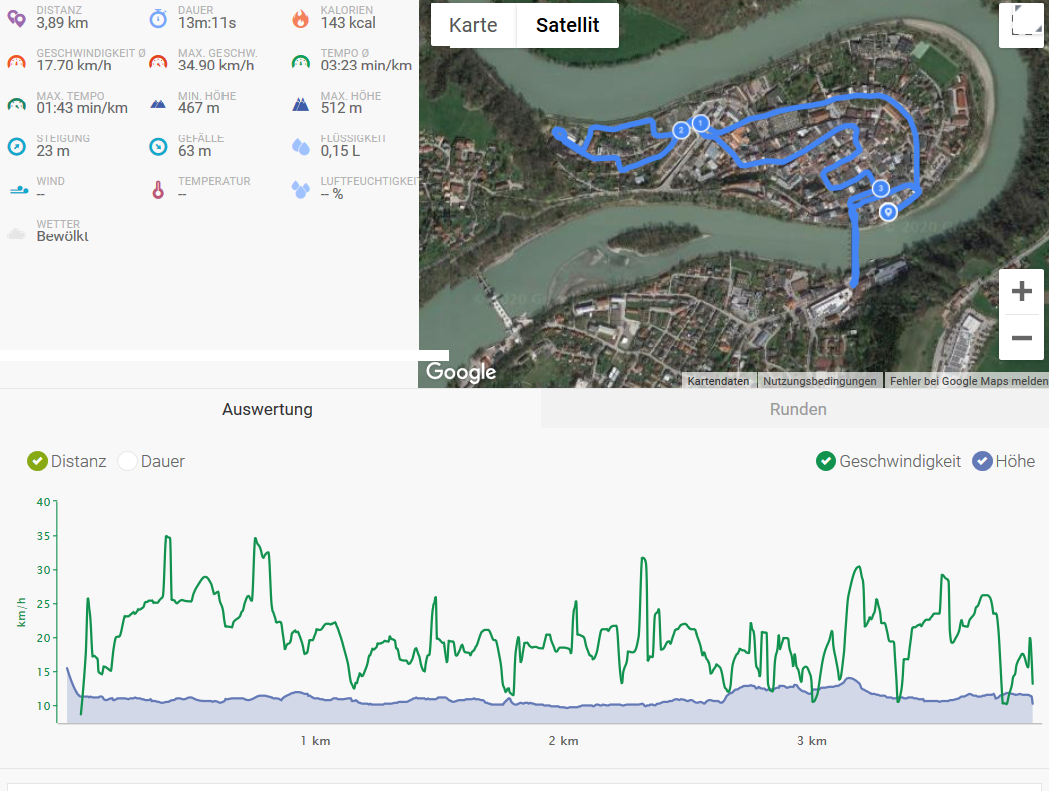Open the Runden tab
Screen dimensions: 1049x791
point(797,409)
